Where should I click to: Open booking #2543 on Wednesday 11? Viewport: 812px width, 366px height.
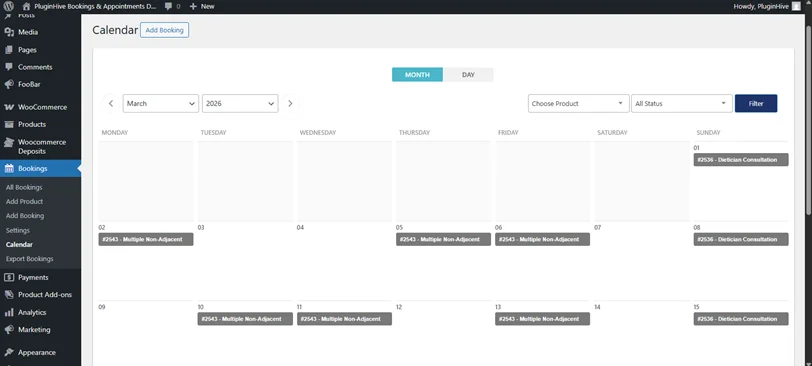click(x=344, y=319)
